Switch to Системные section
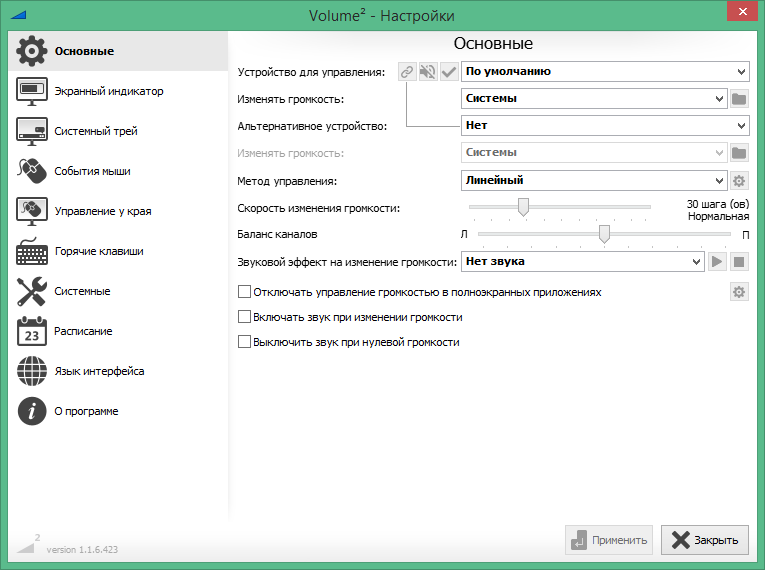Screen dimensions: 765x570 point(118,291)
